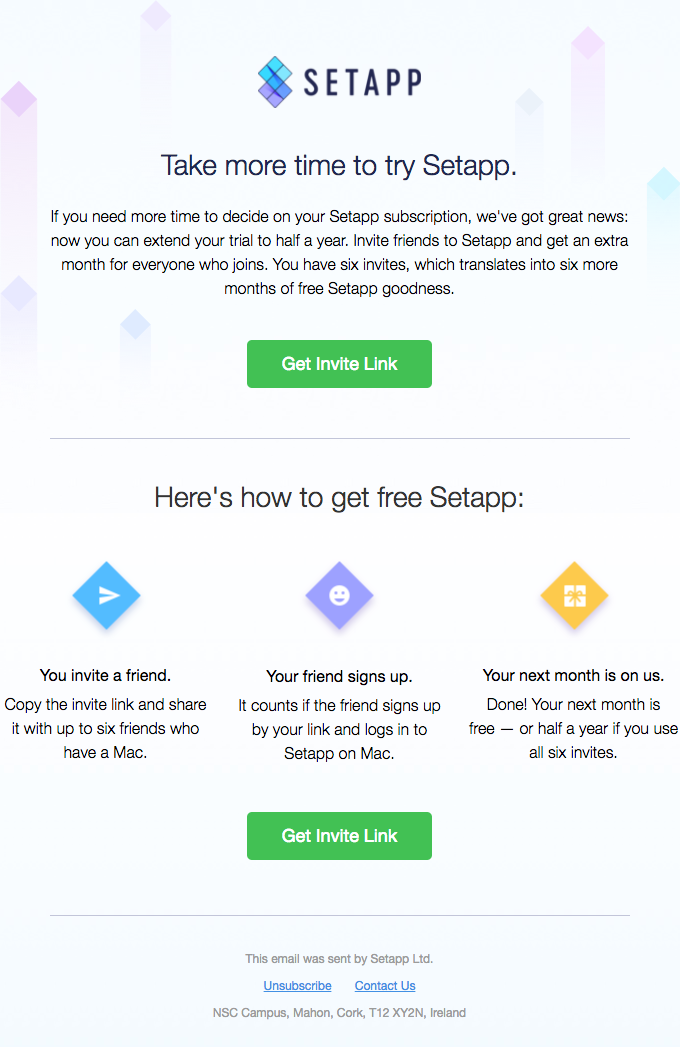The height and width of the screenshot is (1047, 680).
Task: Click the 'It counts if the friend' description
Action: click(339, 729)
